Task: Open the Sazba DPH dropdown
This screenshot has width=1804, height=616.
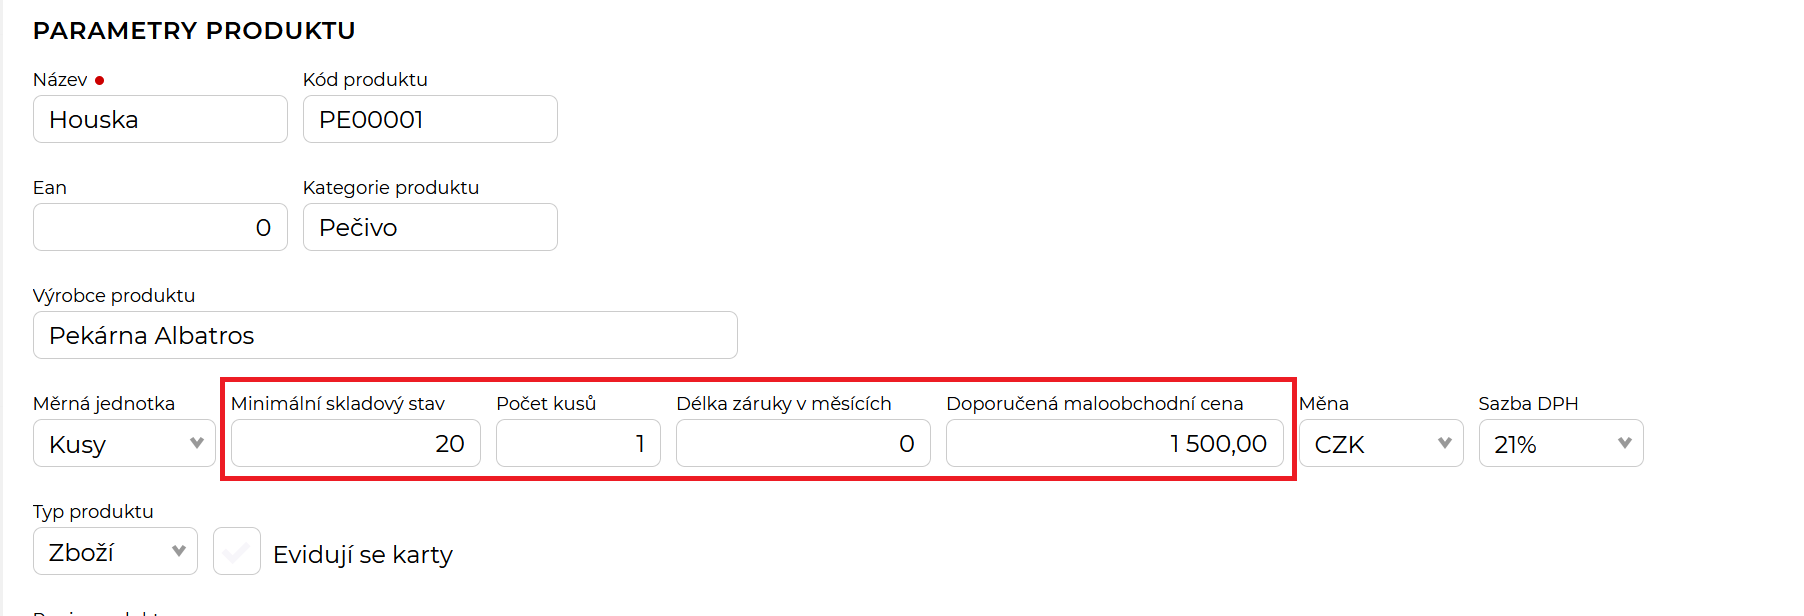Action: 1560,444
